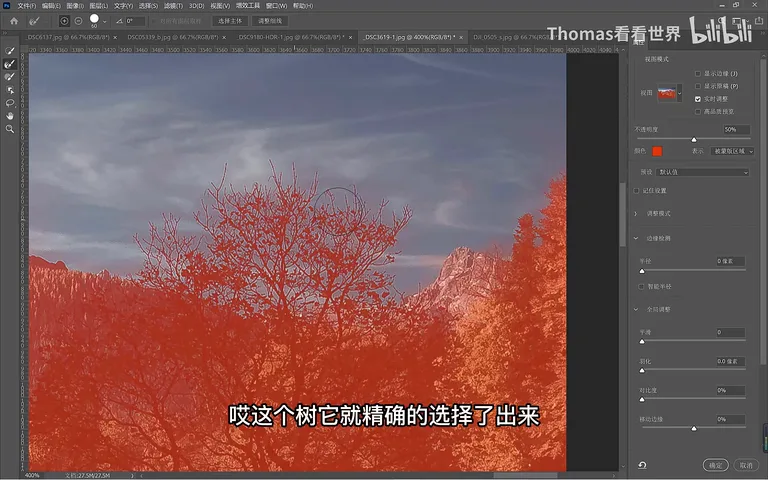The height and width of the screenshot is (480, 768).
Task: Switch to DSC05339_b.jpg document tab
Action: [172, 37]
